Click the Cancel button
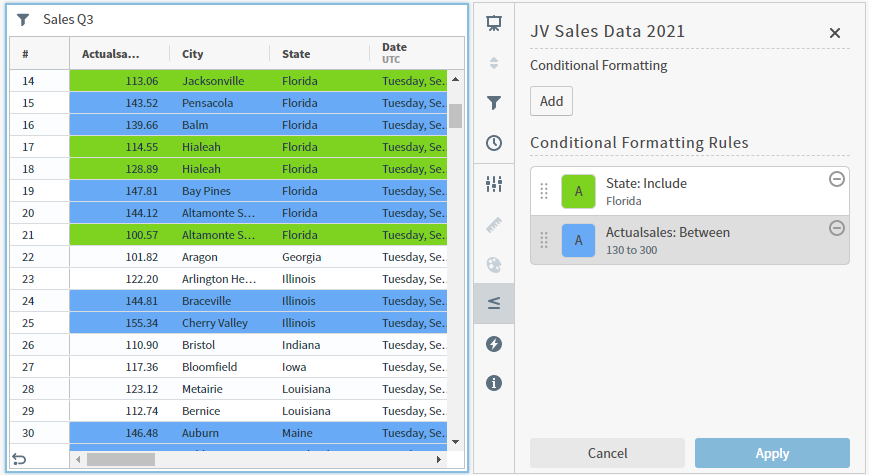This screenshot has height=475, width=869. pos(607,453)
